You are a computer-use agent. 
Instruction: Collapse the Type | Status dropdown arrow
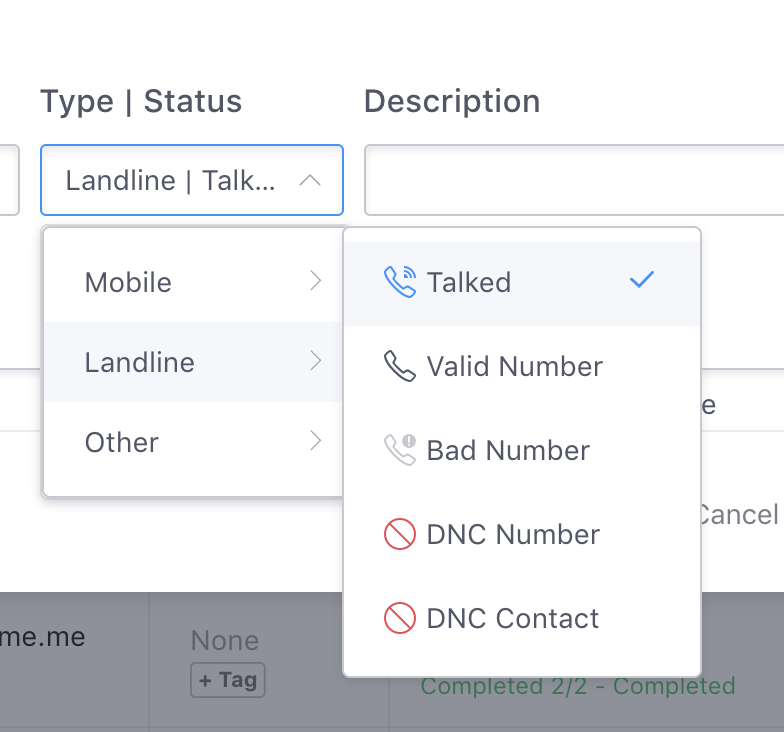click(310, 180)
